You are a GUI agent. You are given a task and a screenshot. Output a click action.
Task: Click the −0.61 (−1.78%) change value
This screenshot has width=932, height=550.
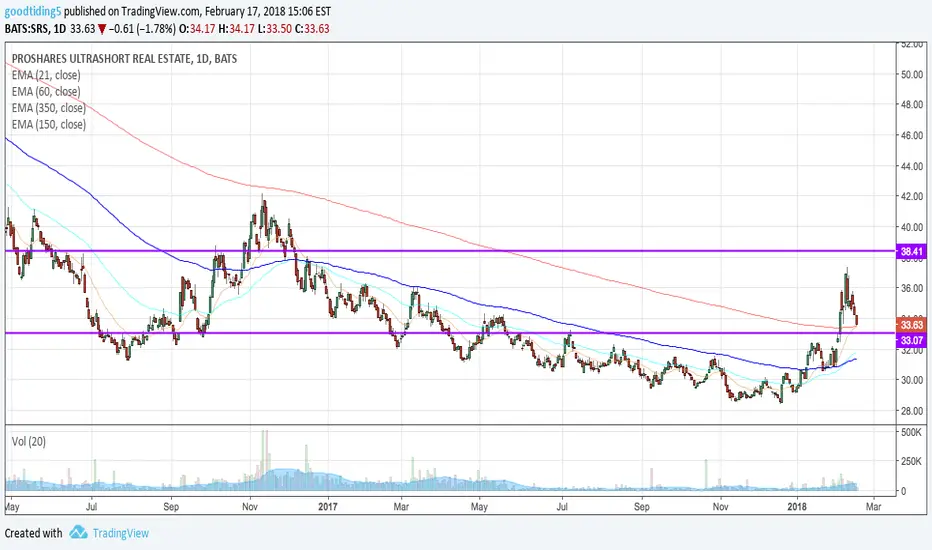pos(142,29)
